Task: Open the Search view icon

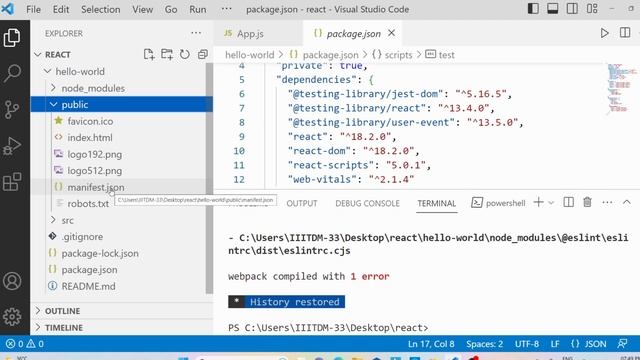Action: click(x=12, y=73)
